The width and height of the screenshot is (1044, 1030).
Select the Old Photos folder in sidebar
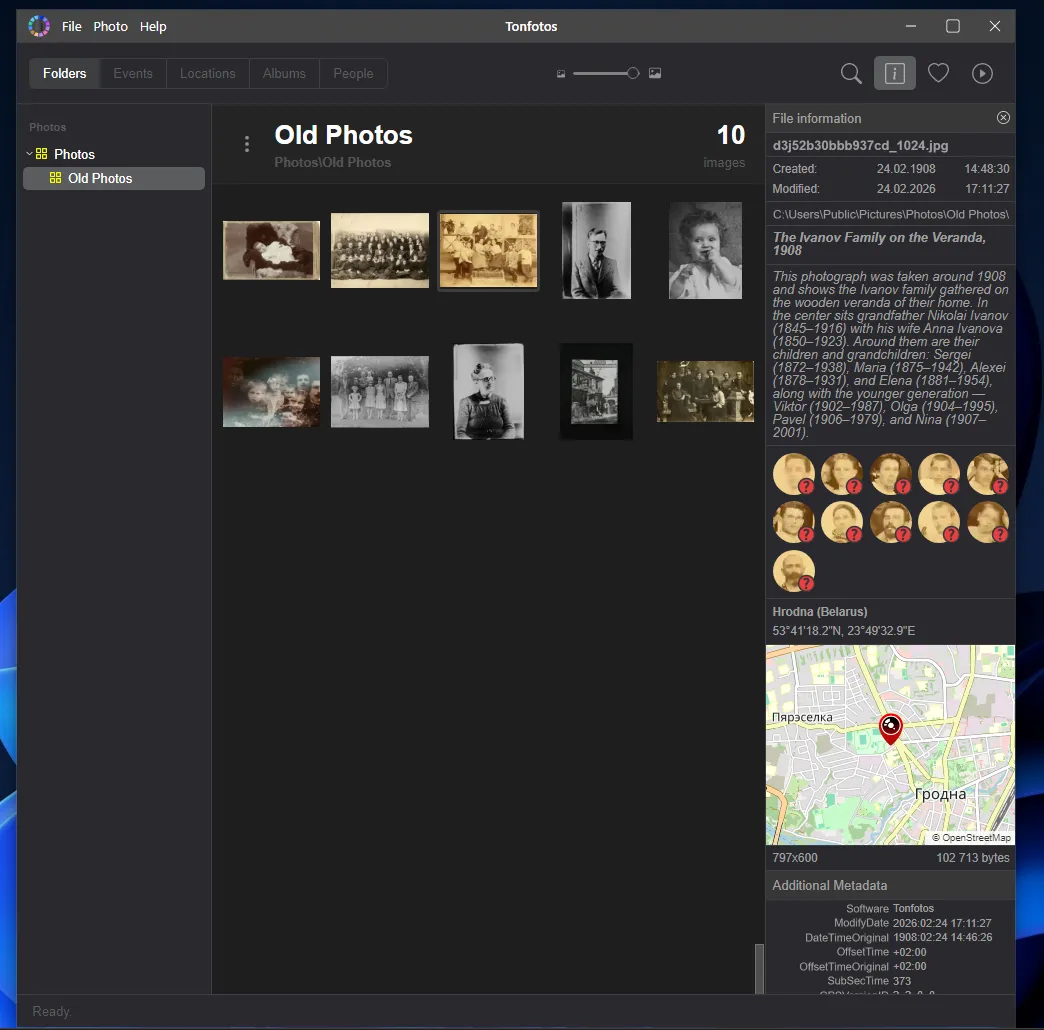(x=100, y=178)
